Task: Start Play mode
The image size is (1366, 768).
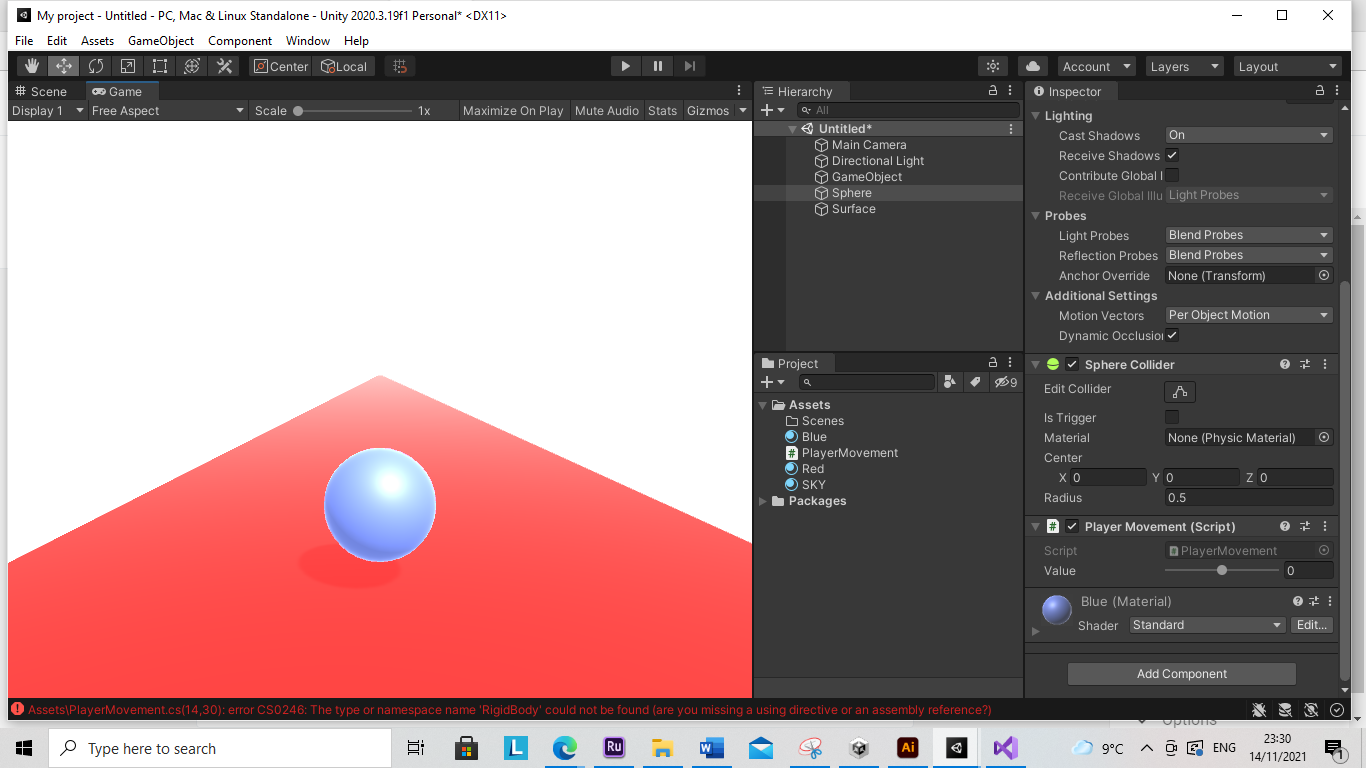Action: tap(626, 66)
